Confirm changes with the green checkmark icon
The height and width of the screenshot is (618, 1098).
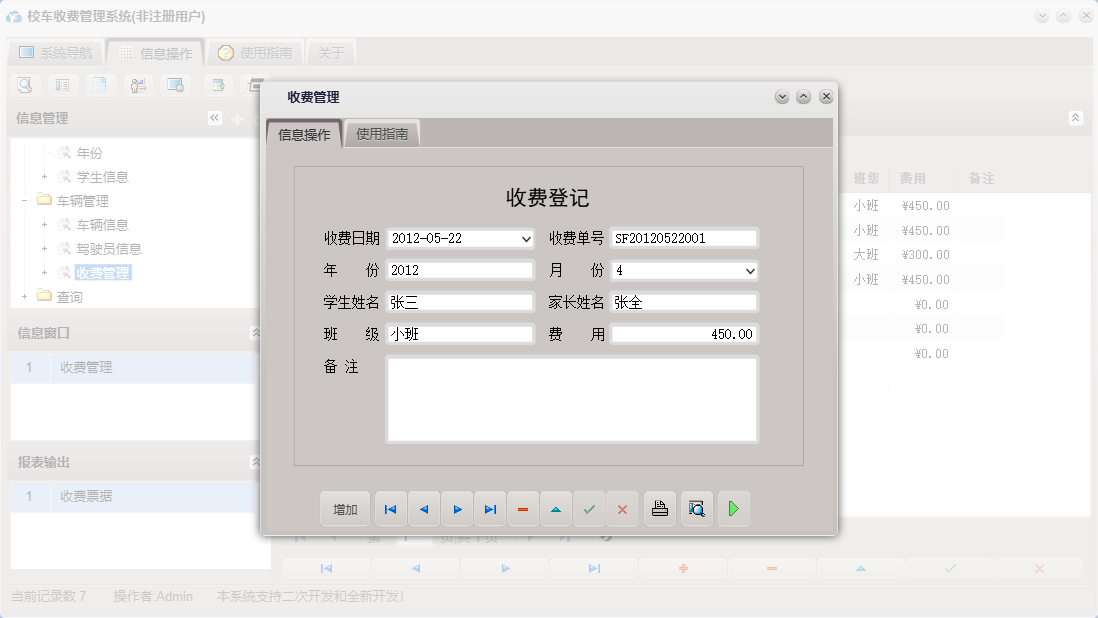(589, 509)
